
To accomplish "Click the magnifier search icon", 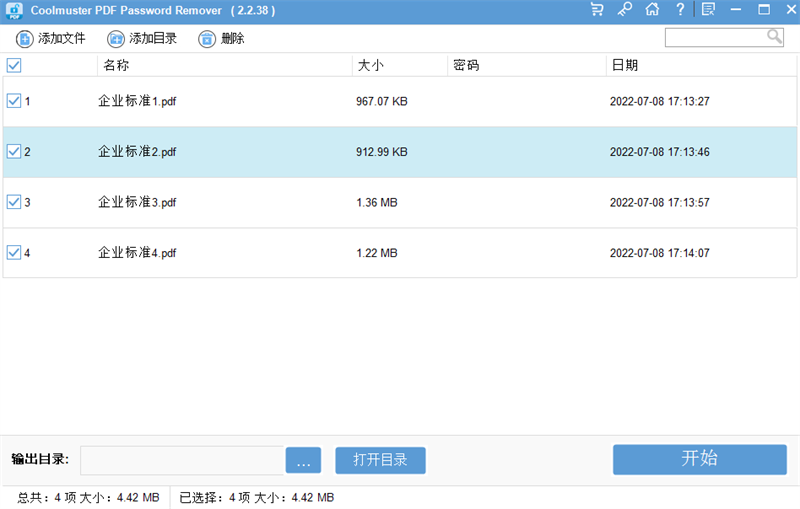I will click(774, 37).
